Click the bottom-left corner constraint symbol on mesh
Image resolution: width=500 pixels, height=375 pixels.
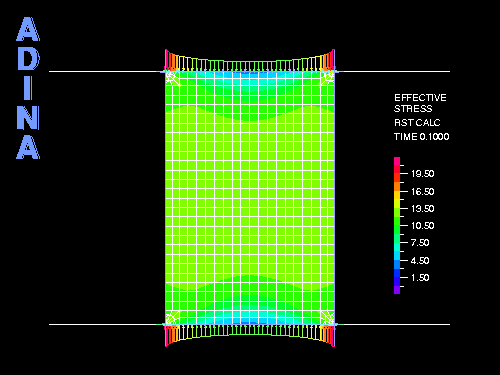point(172,317)
